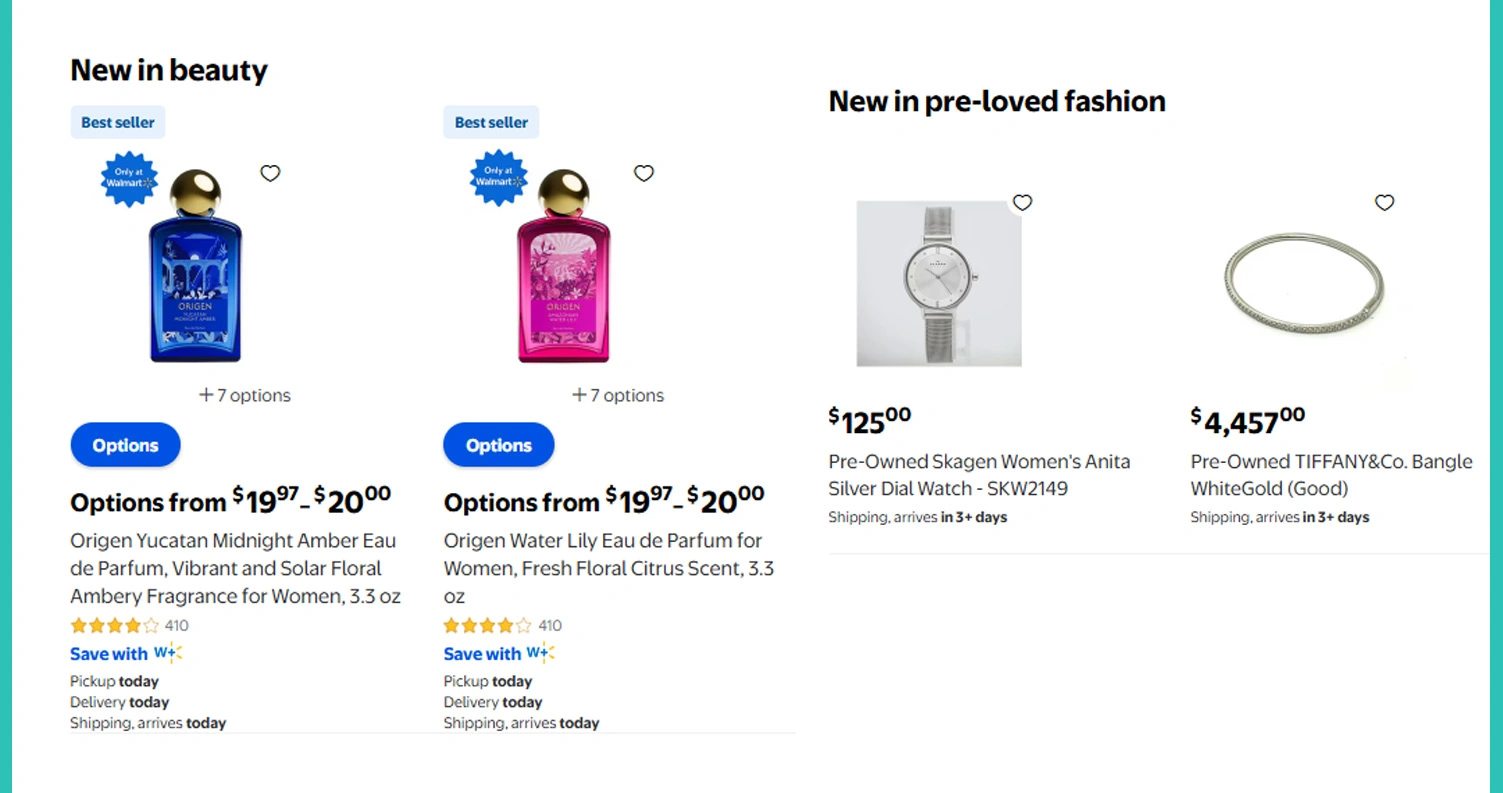Click heart icon on Water Lily perfume
This screenshot has width=1503, height=793.
(x=644, y=173)
